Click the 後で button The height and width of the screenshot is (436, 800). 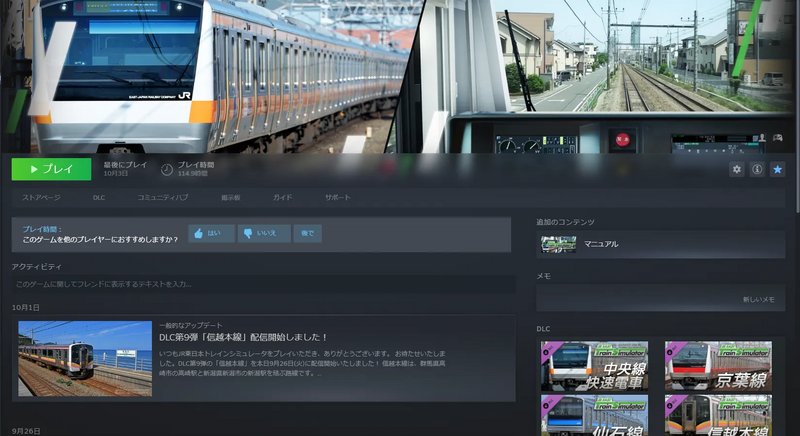307,234
